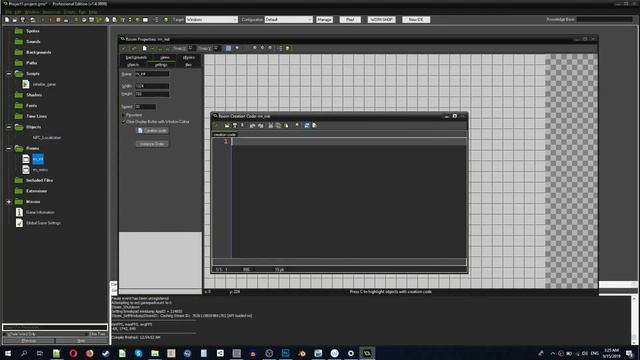Open Firefox from the taskbar
Screen dimensions: 640x360
click(x=89, y=353)
